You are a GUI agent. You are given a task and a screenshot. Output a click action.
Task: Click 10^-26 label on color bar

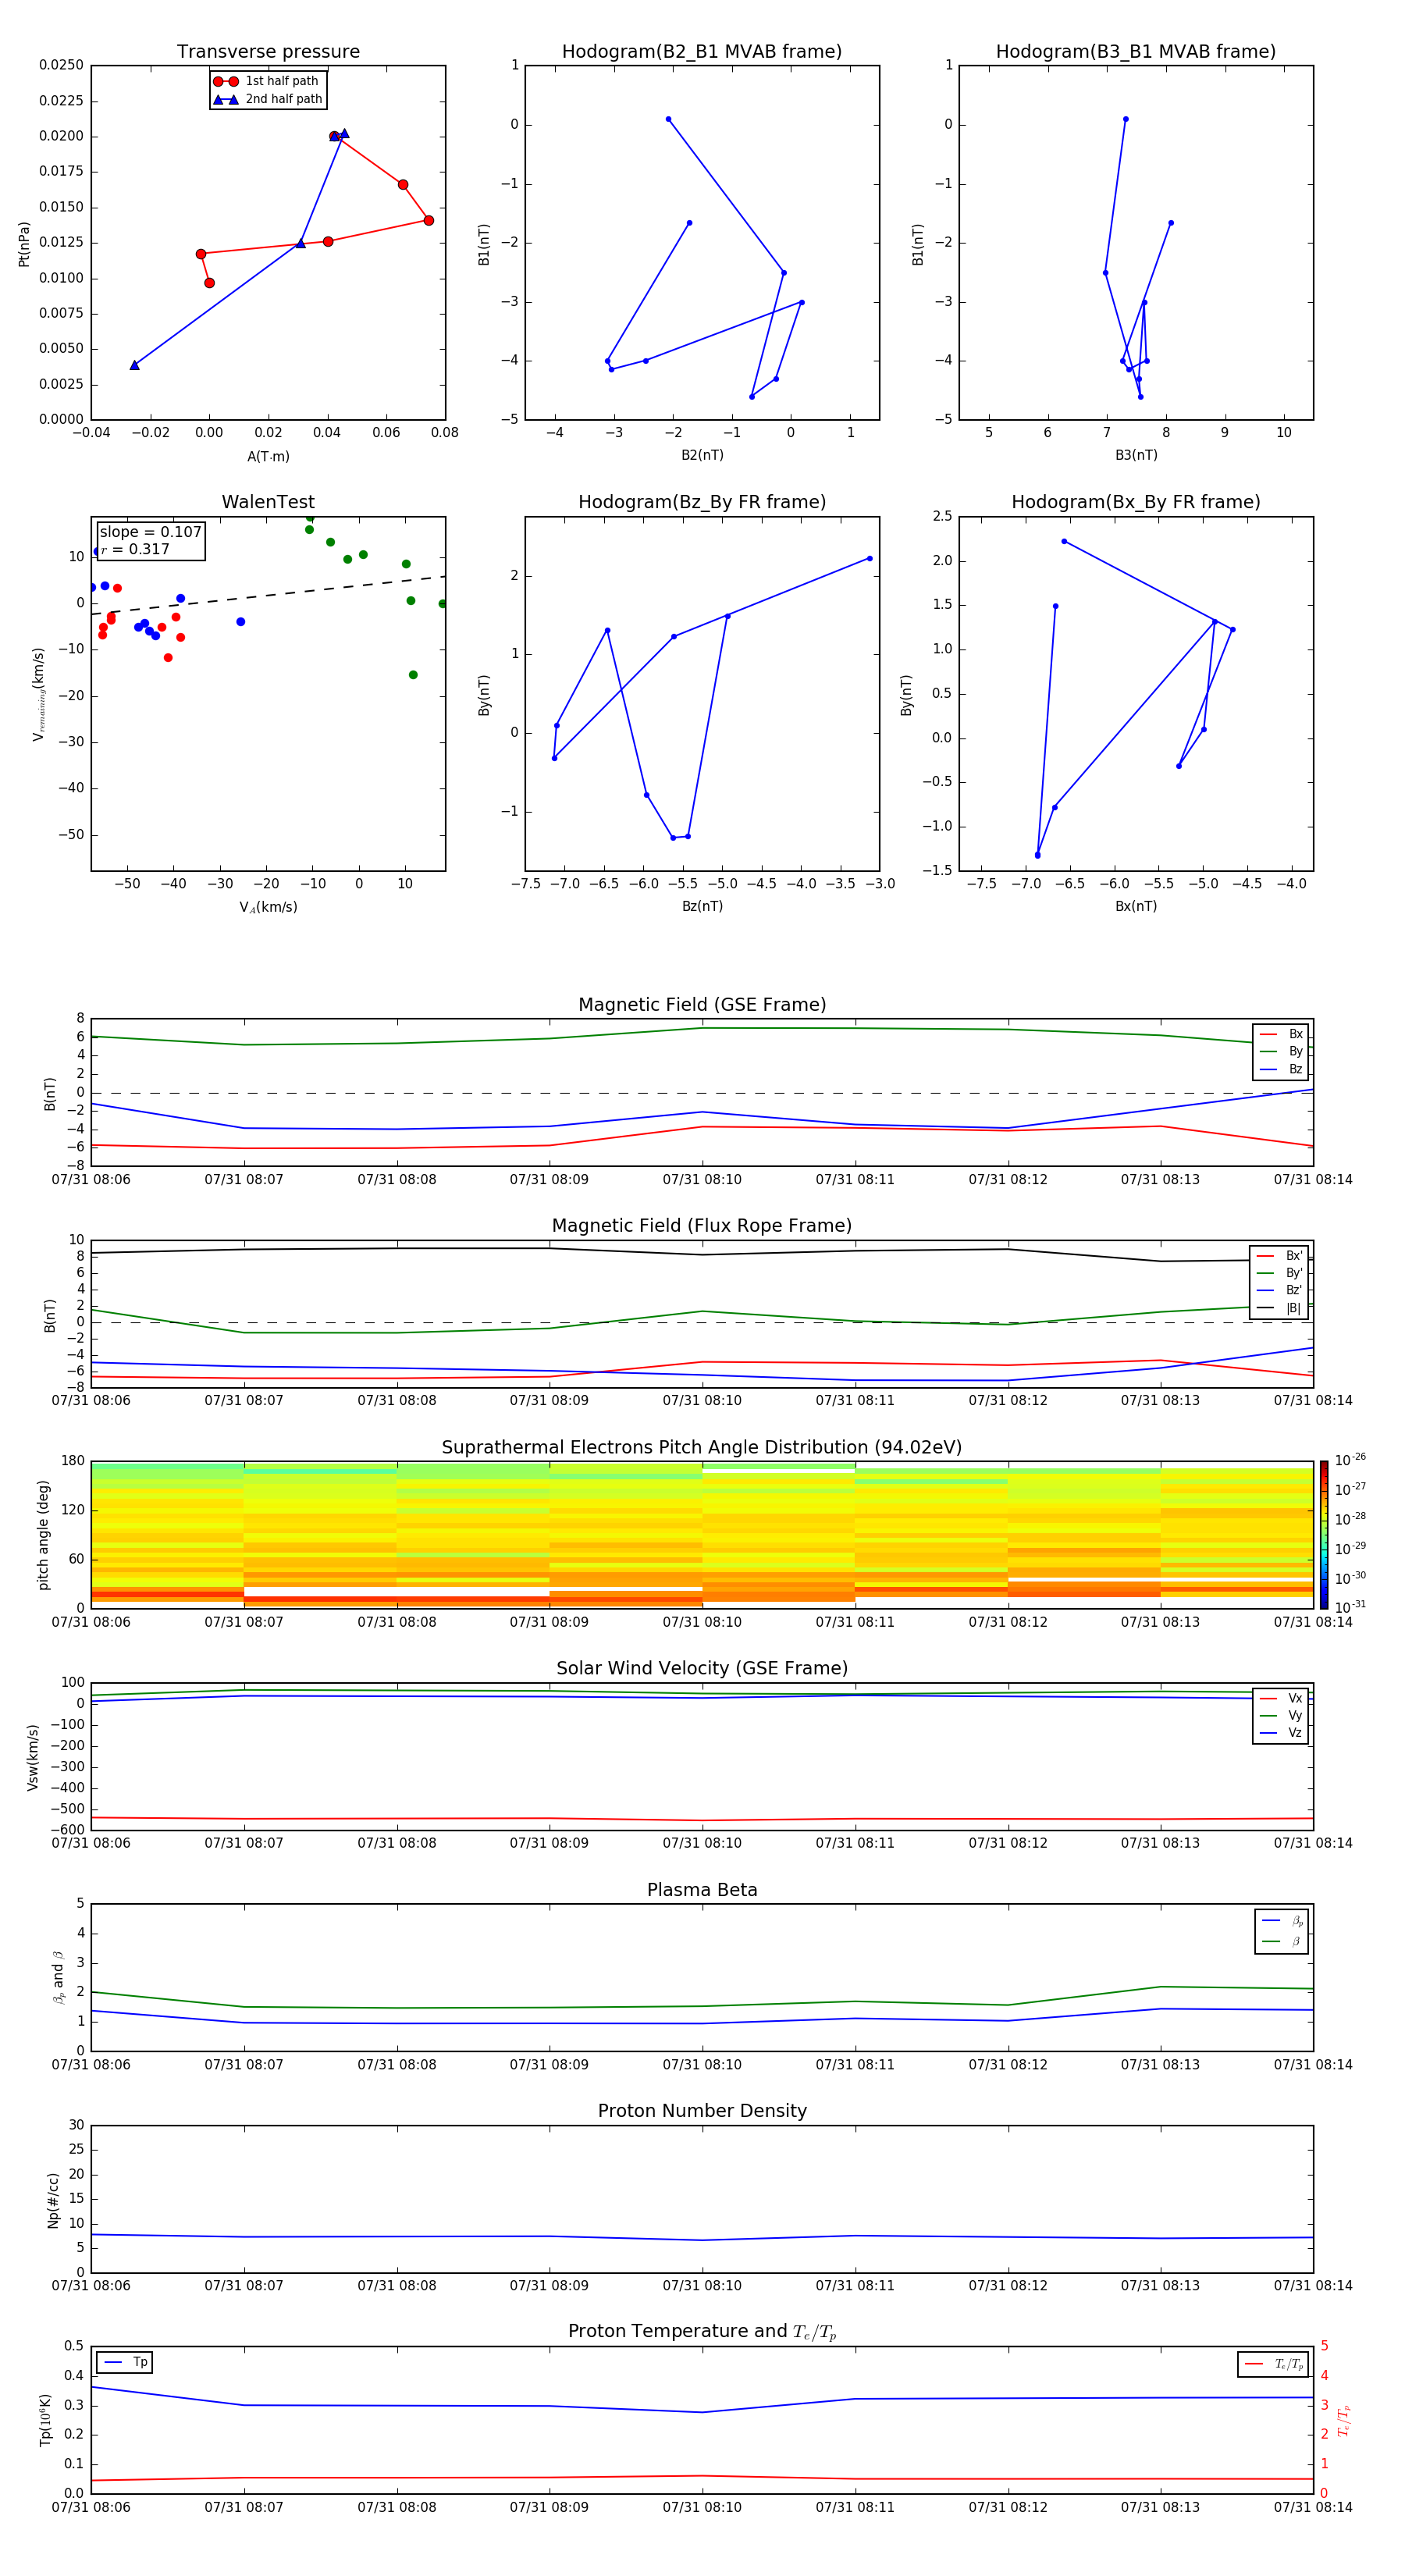pyautogui.click(x=1350, y=1460)
